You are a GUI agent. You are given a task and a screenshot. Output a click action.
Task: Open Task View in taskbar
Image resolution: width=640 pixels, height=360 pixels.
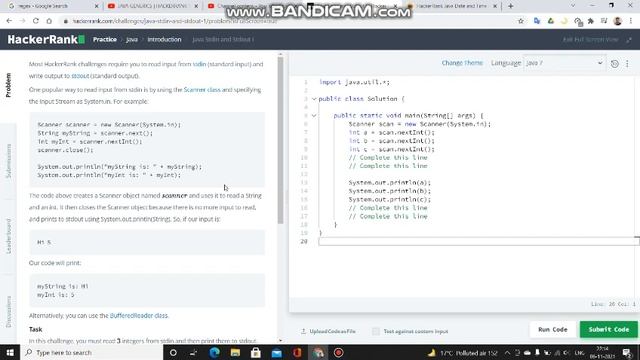pos(193,352)
